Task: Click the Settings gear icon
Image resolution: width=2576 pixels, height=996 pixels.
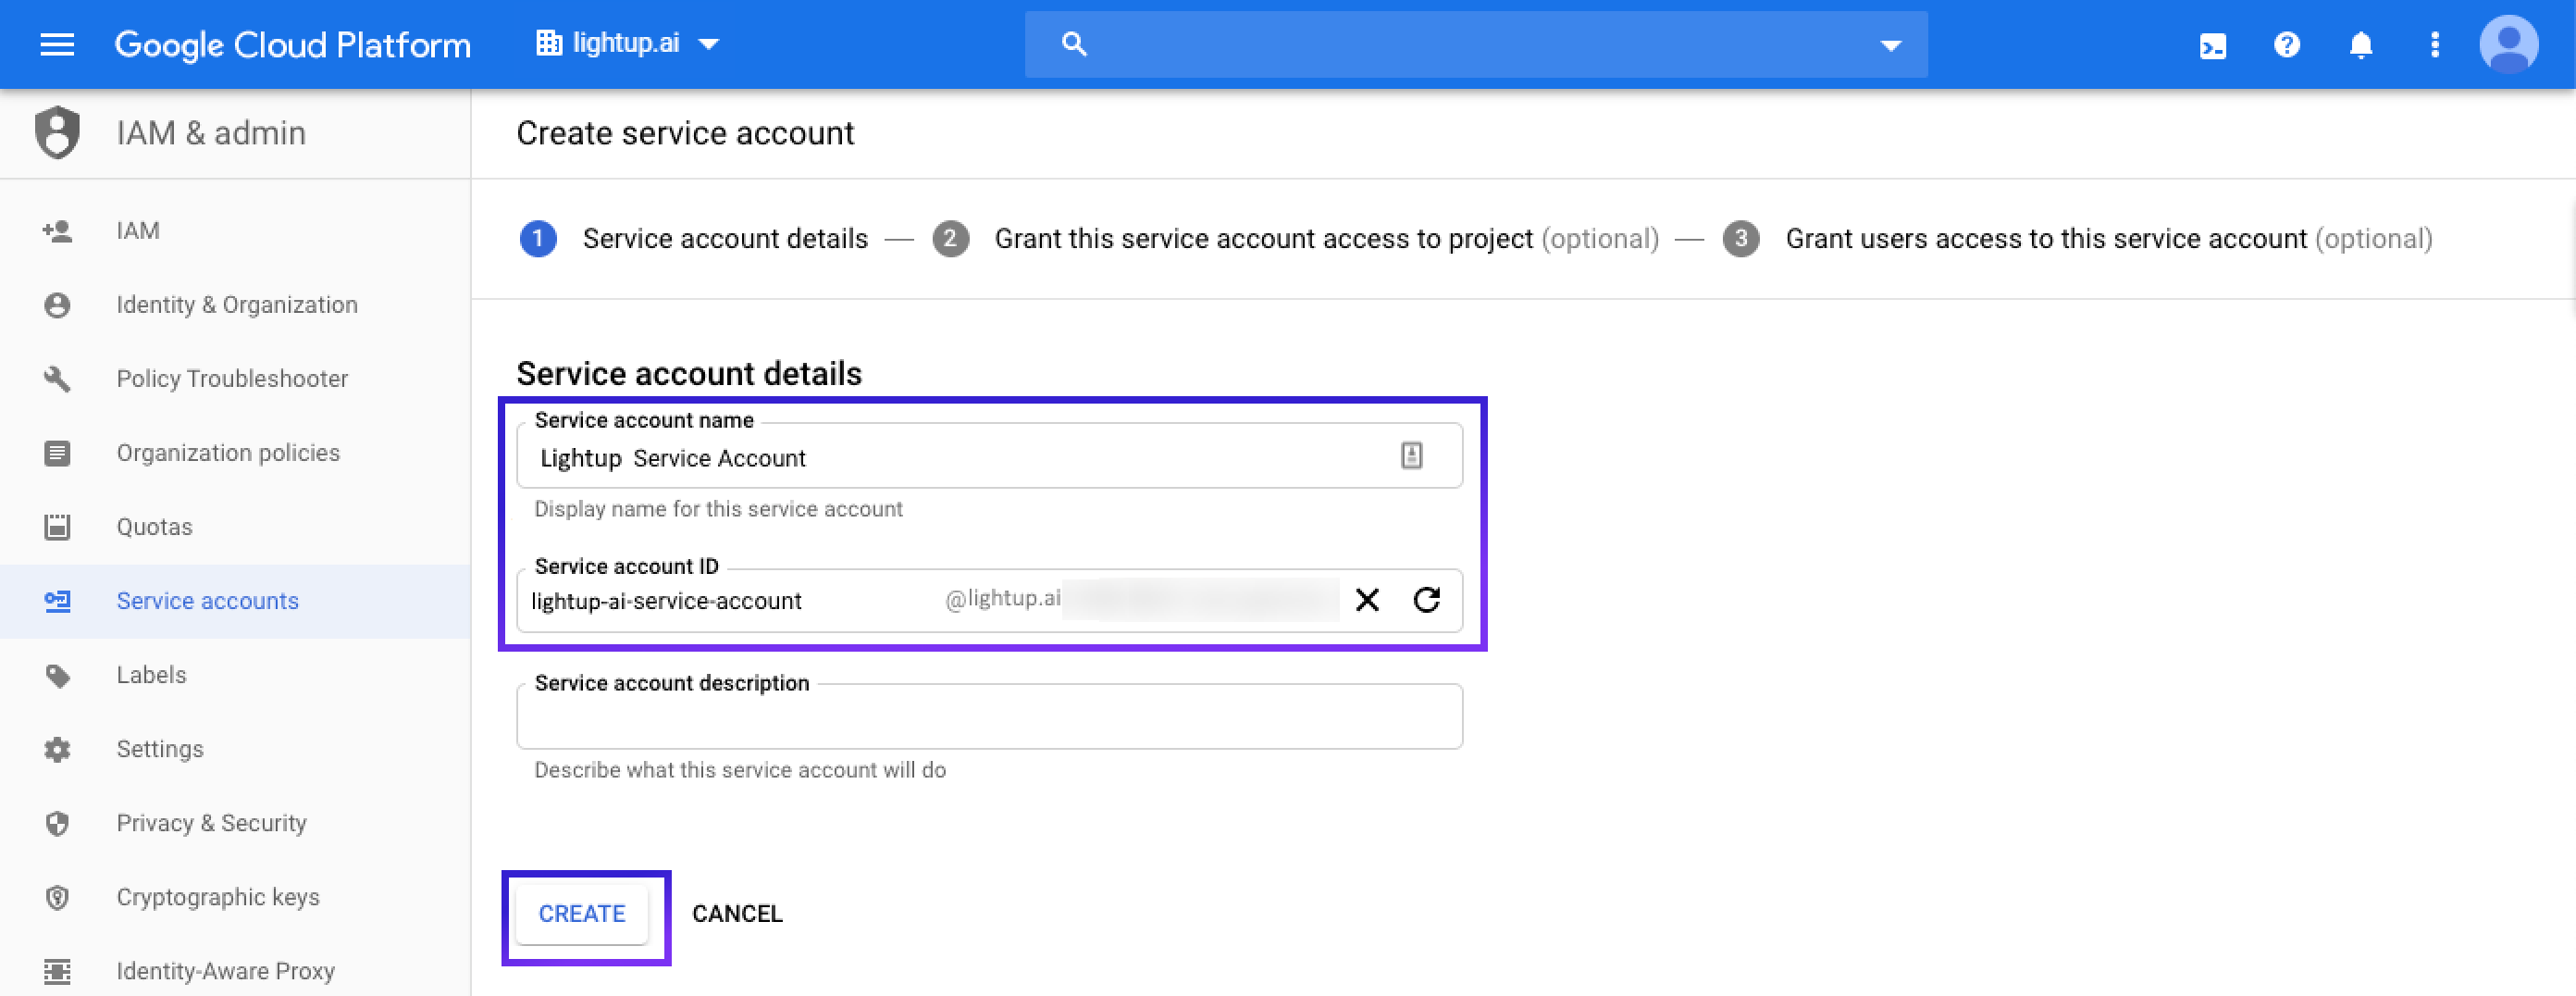Action: tap(57, 749)
